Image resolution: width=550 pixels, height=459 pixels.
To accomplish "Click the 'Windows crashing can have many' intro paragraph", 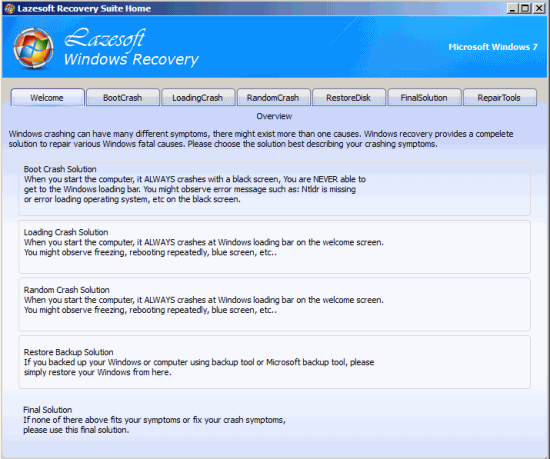I will click(261, 139).
